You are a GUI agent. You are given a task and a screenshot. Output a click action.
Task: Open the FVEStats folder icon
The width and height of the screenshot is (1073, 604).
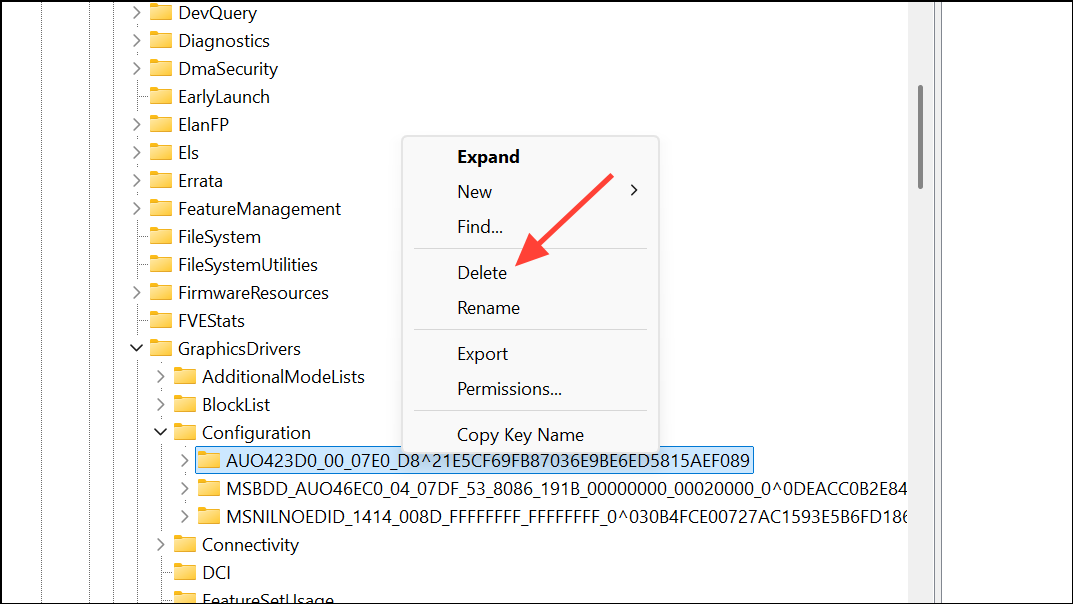[161, 321]
